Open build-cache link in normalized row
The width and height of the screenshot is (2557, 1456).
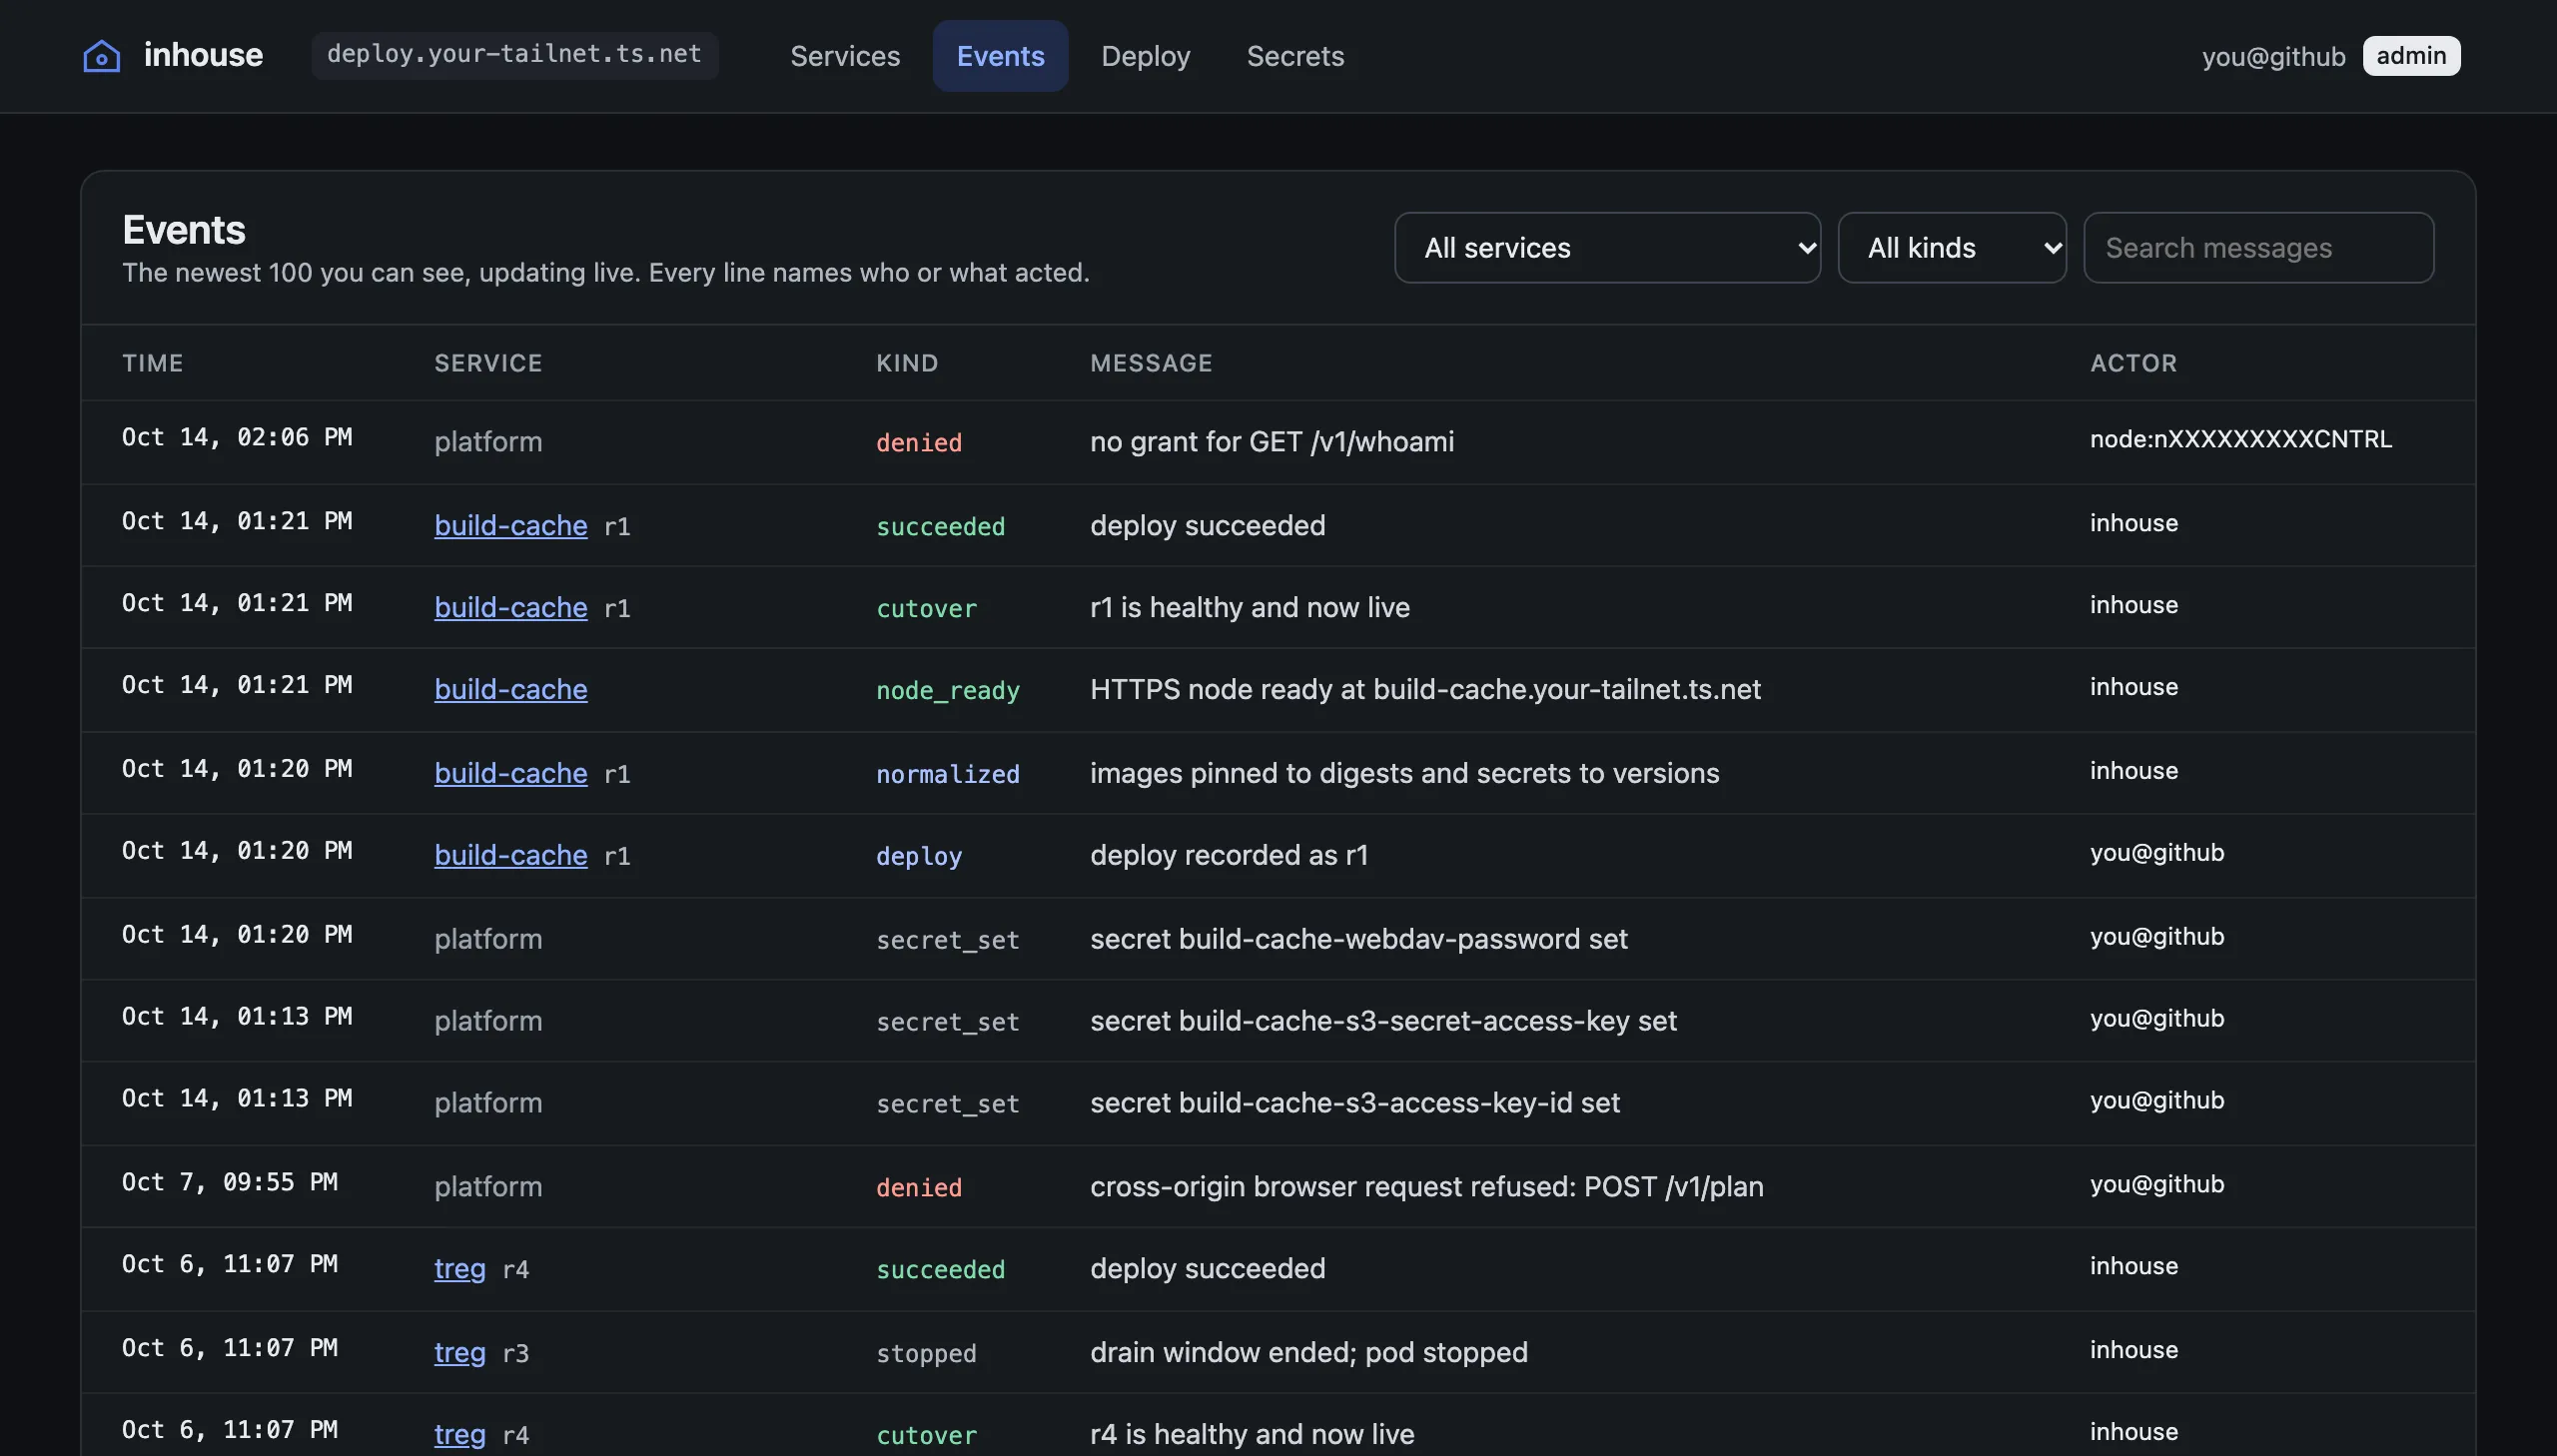click(511, 773)
